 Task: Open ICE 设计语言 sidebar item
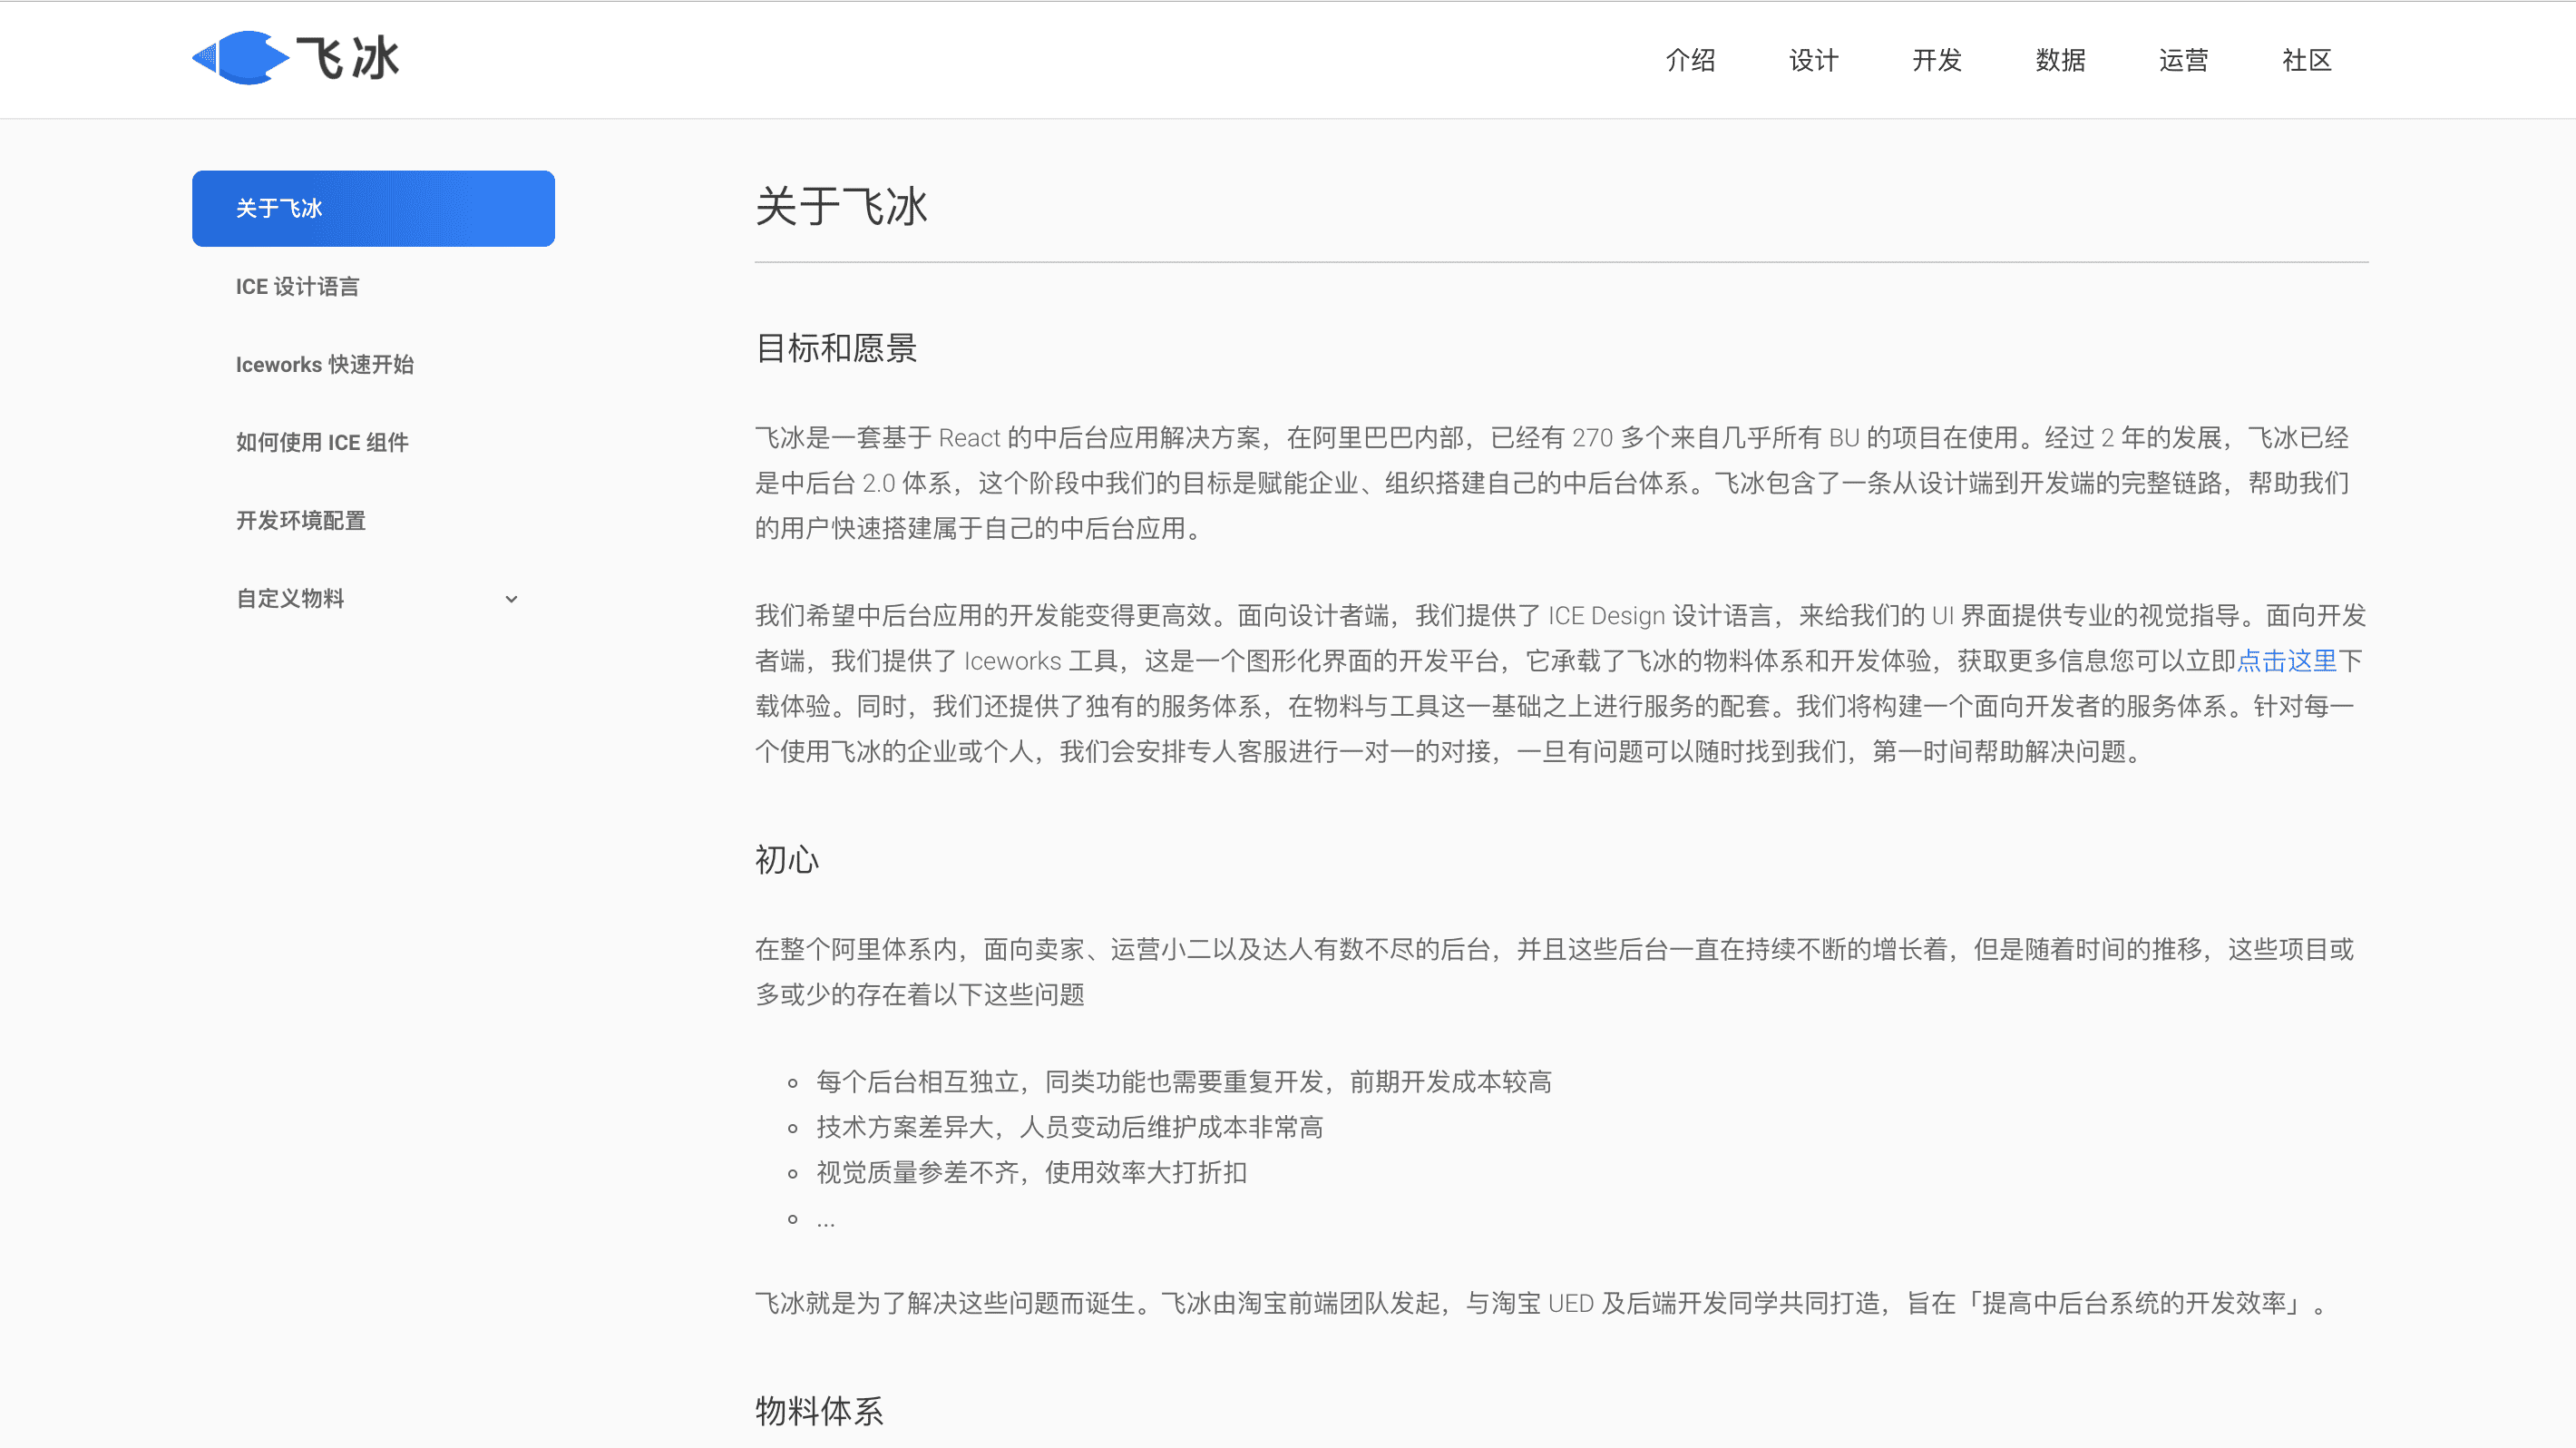tap(297, 287)
